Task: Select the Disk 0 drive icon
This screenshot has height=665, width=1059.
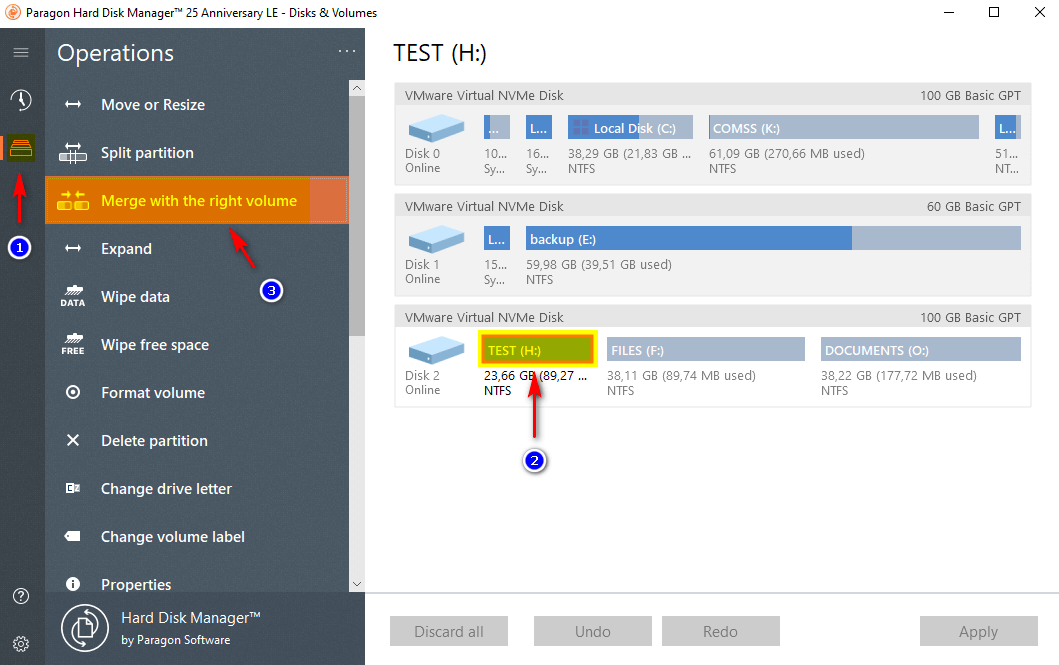Action: coord(436,128)
